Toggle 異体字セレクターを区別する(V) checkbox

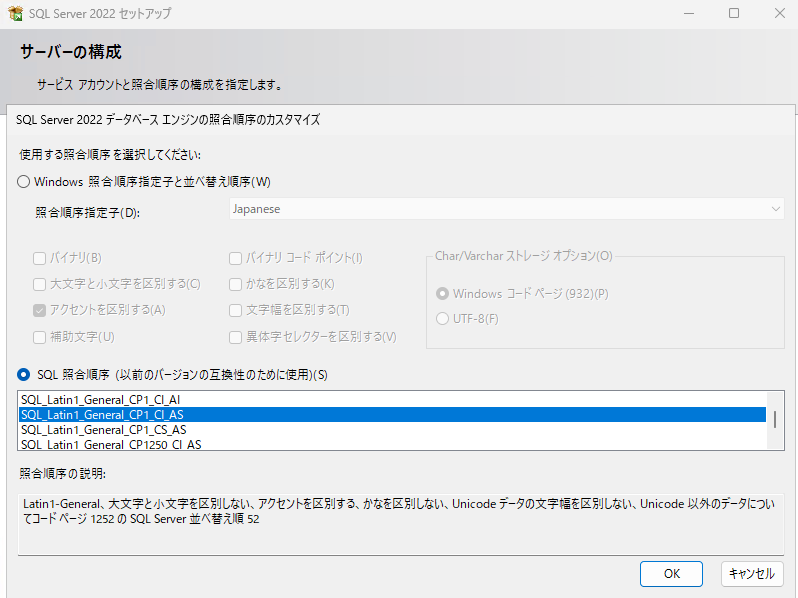(x=235, y=337)
